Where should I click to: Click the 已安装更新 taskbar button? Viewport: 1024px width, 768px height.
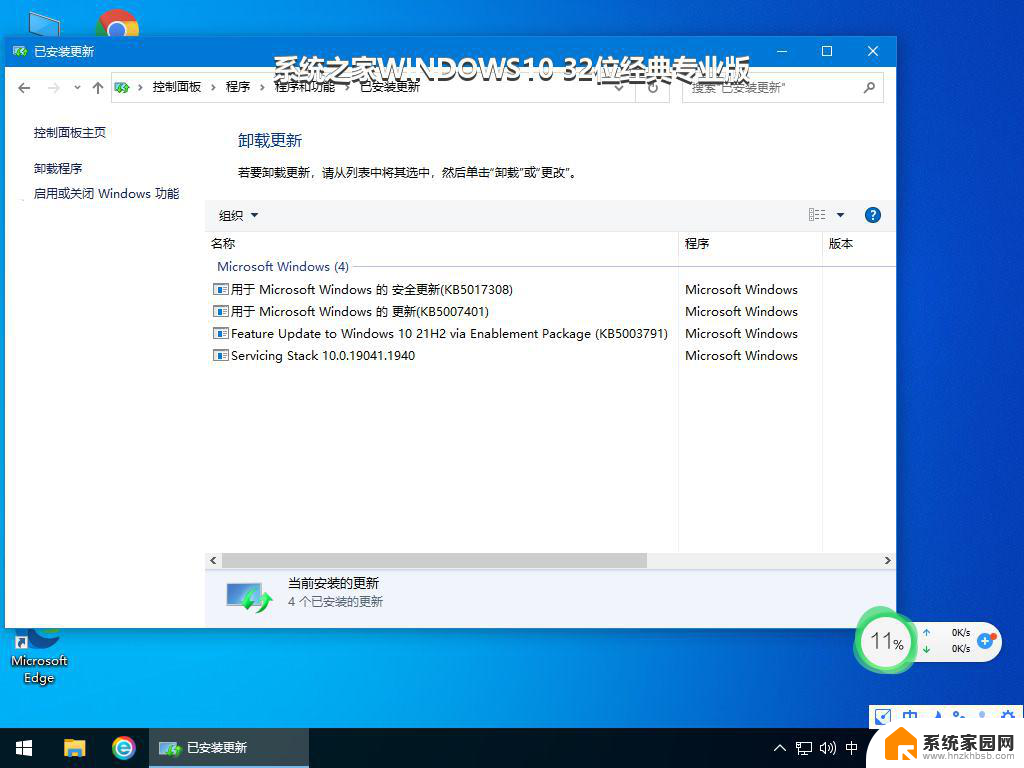coord(229,748)
